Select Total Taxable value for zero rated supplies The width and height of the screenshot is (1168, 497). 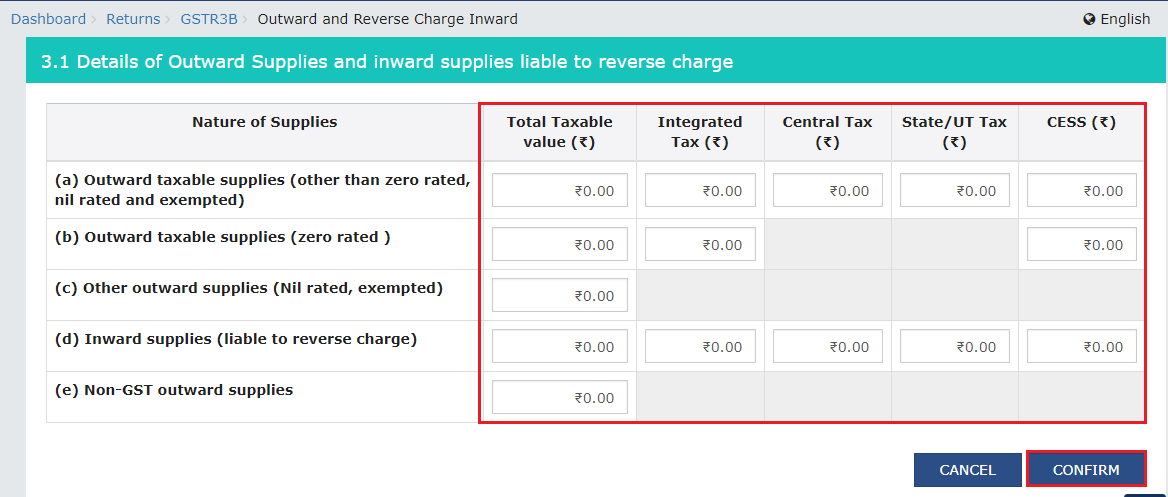pyautogui.click(x=559, y=244)
